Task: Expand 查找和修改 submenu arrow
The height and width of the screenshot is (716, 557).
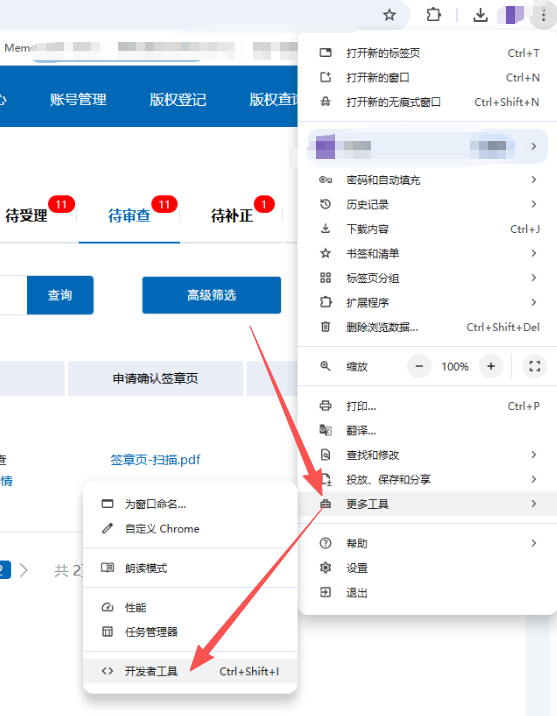Action: click(534, 454)
